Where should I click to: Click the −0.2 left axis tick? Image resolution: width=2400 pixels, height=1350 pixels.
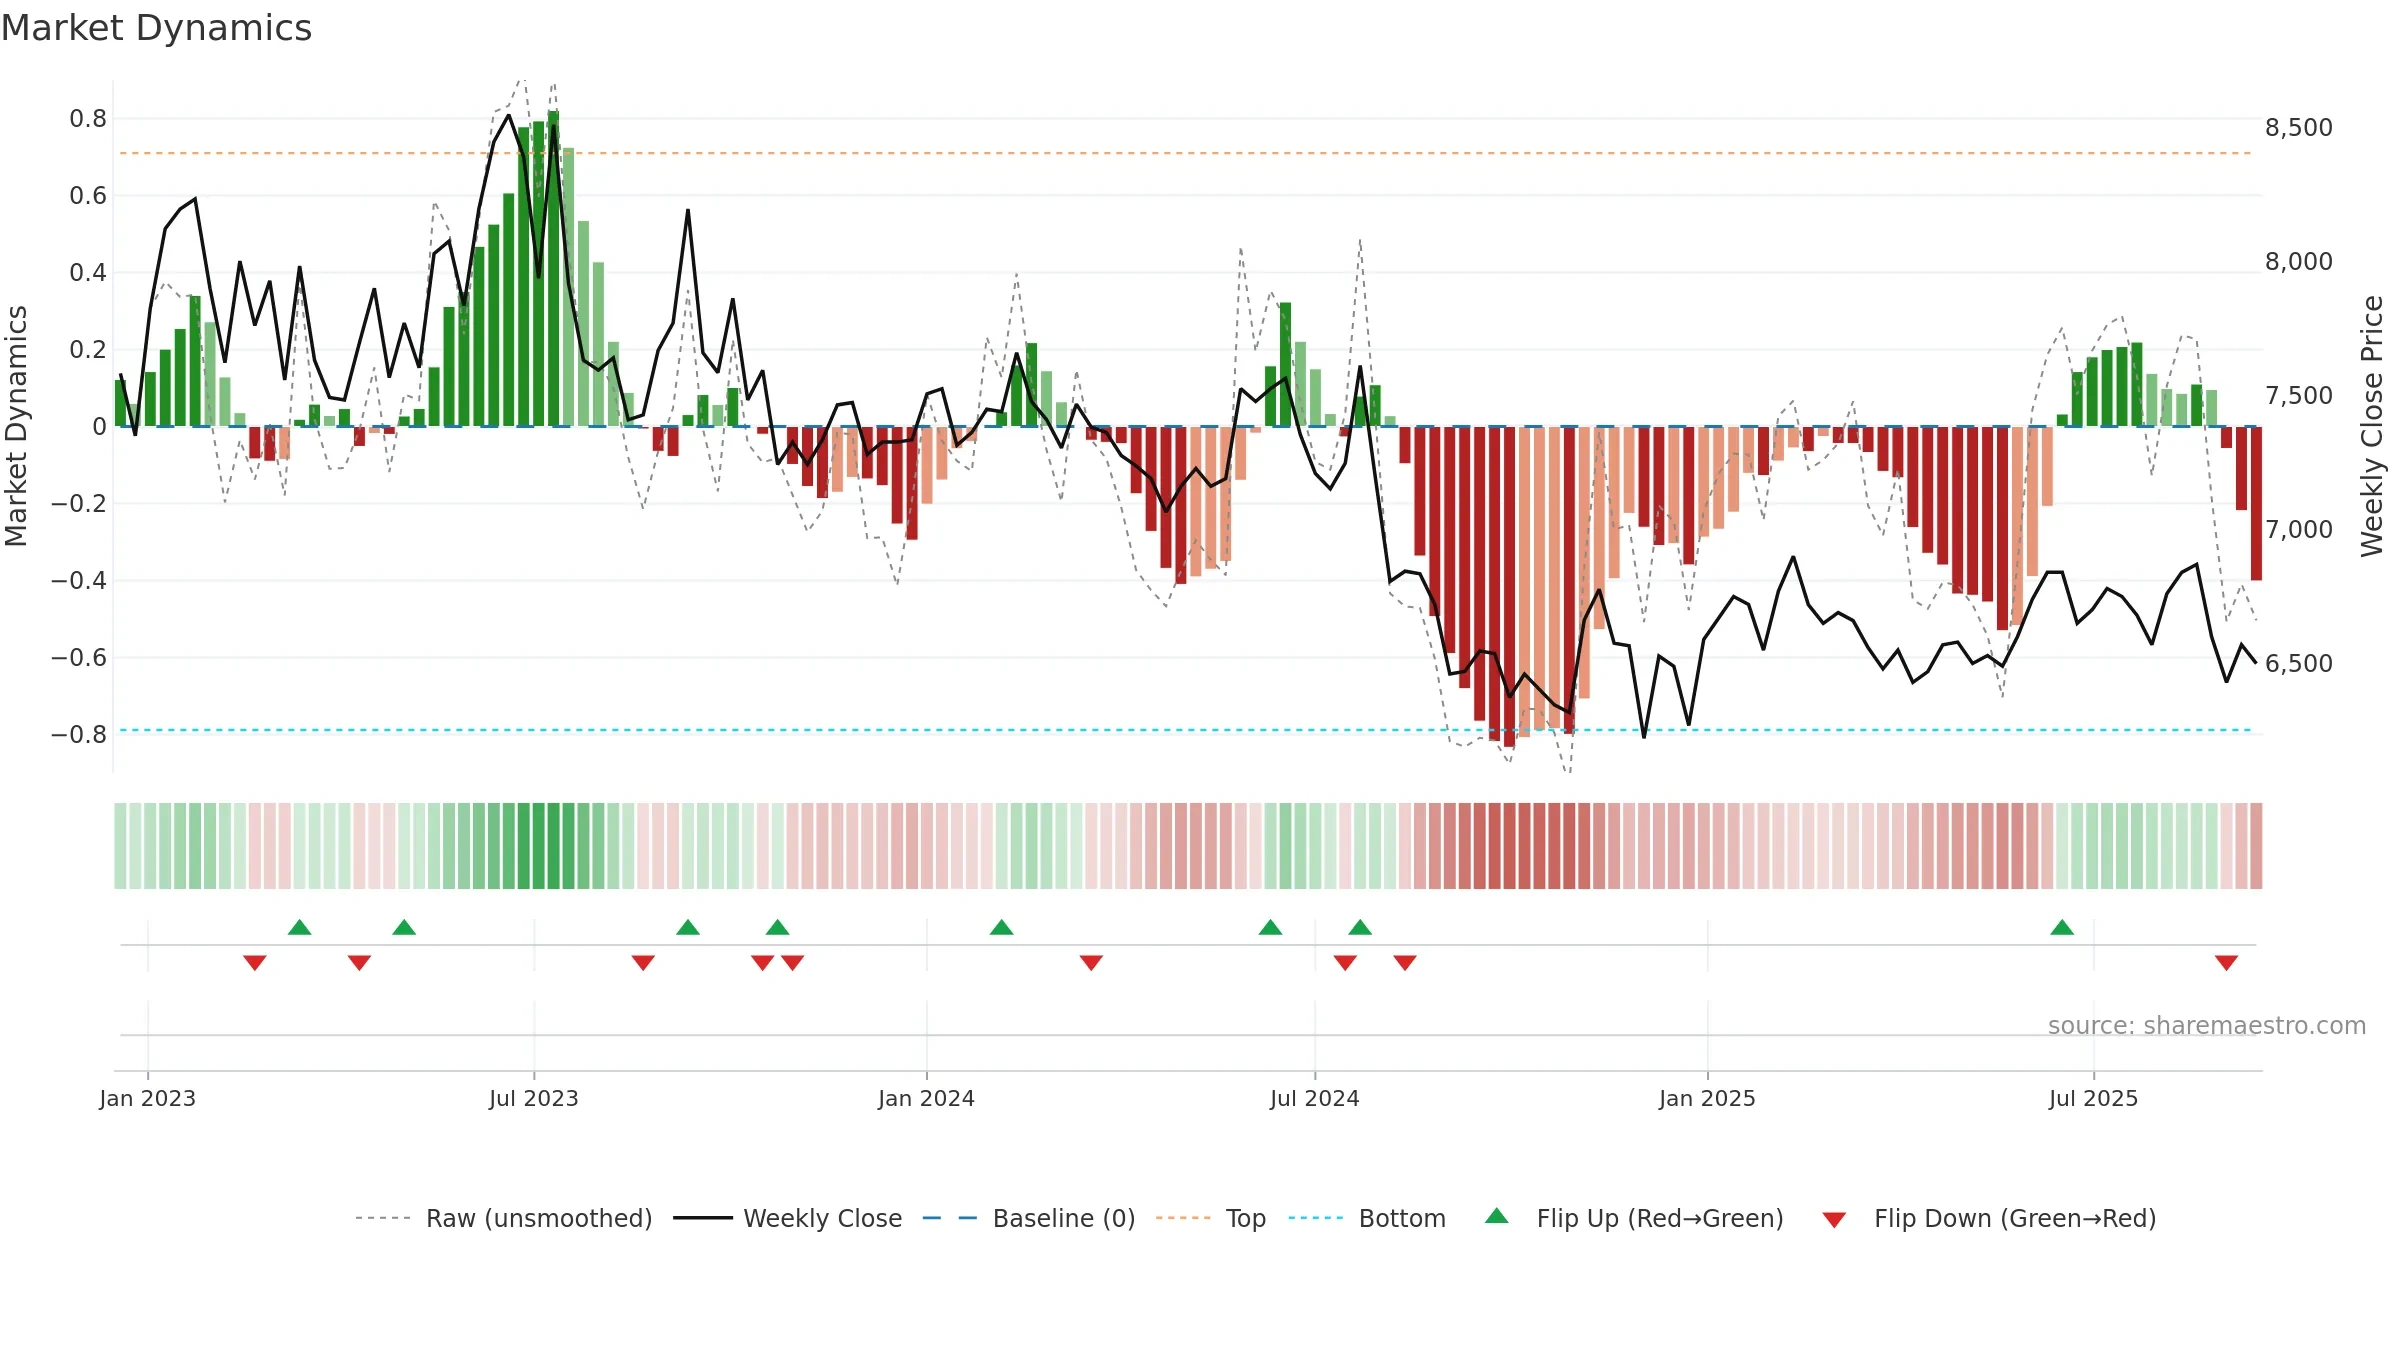pyautogui.click(x=79, y=504)
